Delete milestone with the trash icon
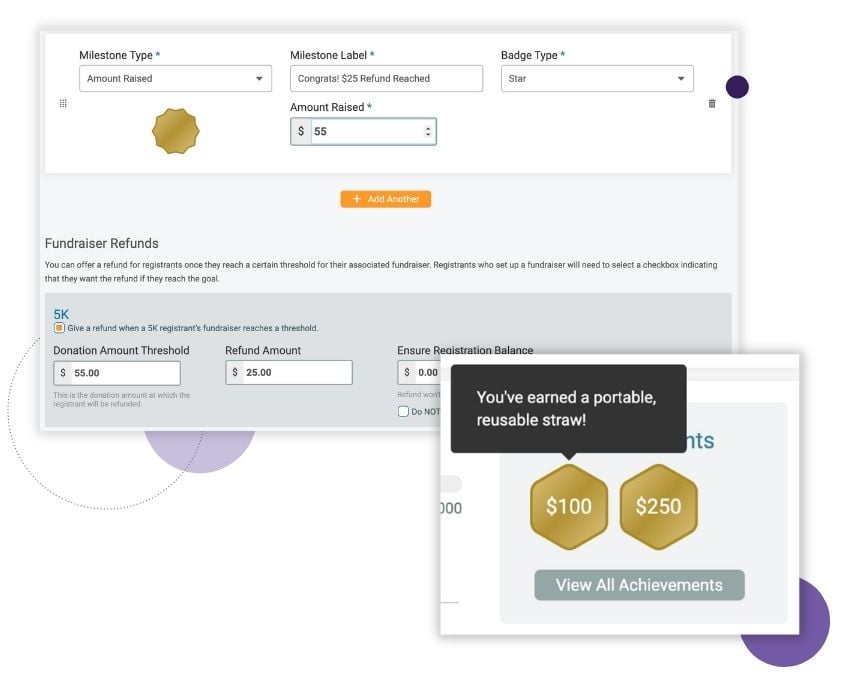841x674 pixels. tap(712, 103)
